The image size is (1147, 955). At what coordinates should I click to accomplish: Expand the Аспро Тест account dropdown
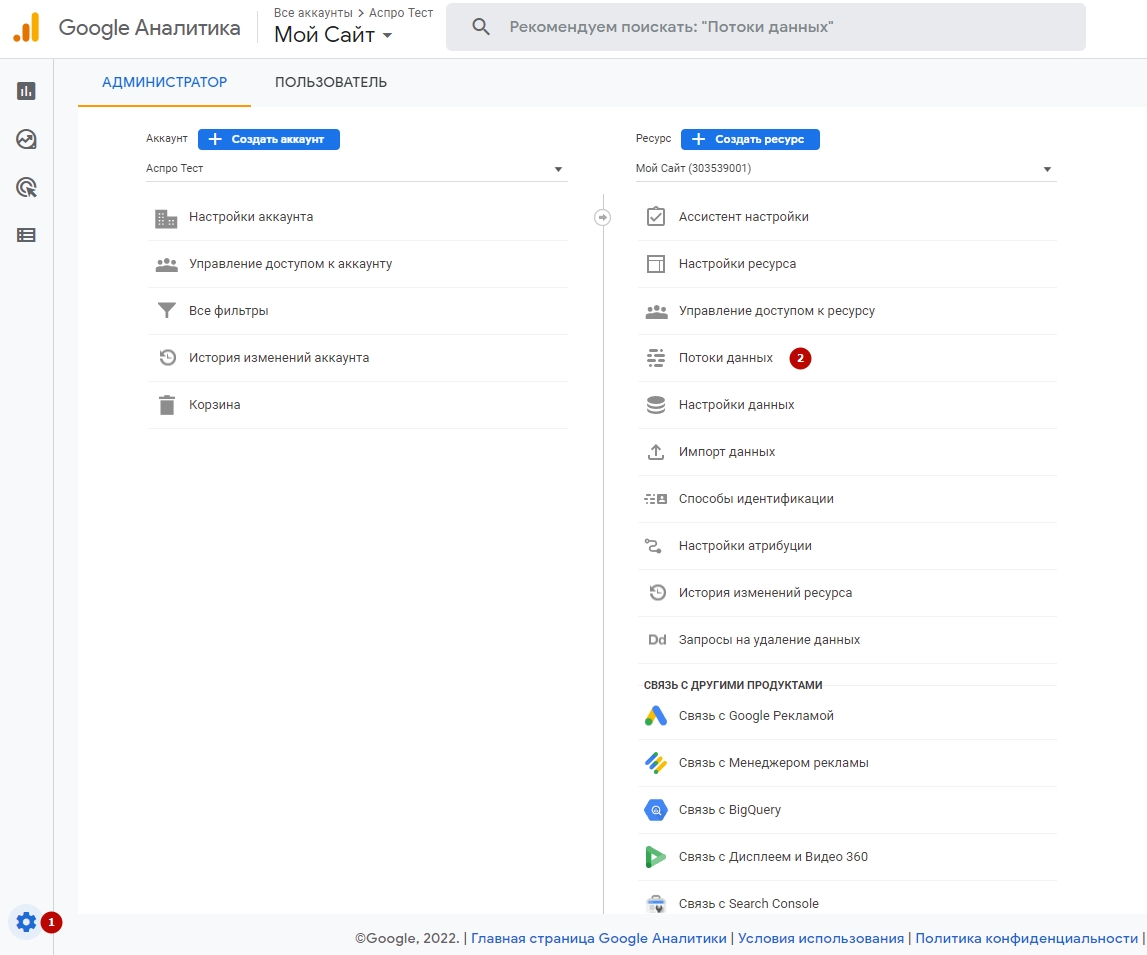(357, 168)
